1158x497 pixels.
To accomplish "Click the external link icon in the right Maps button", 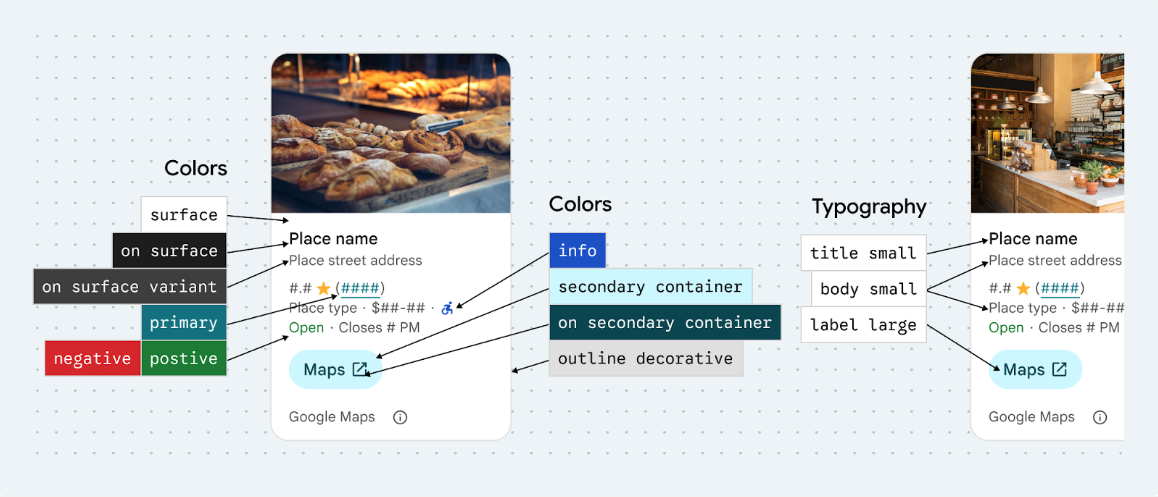I will [1060, 370].
